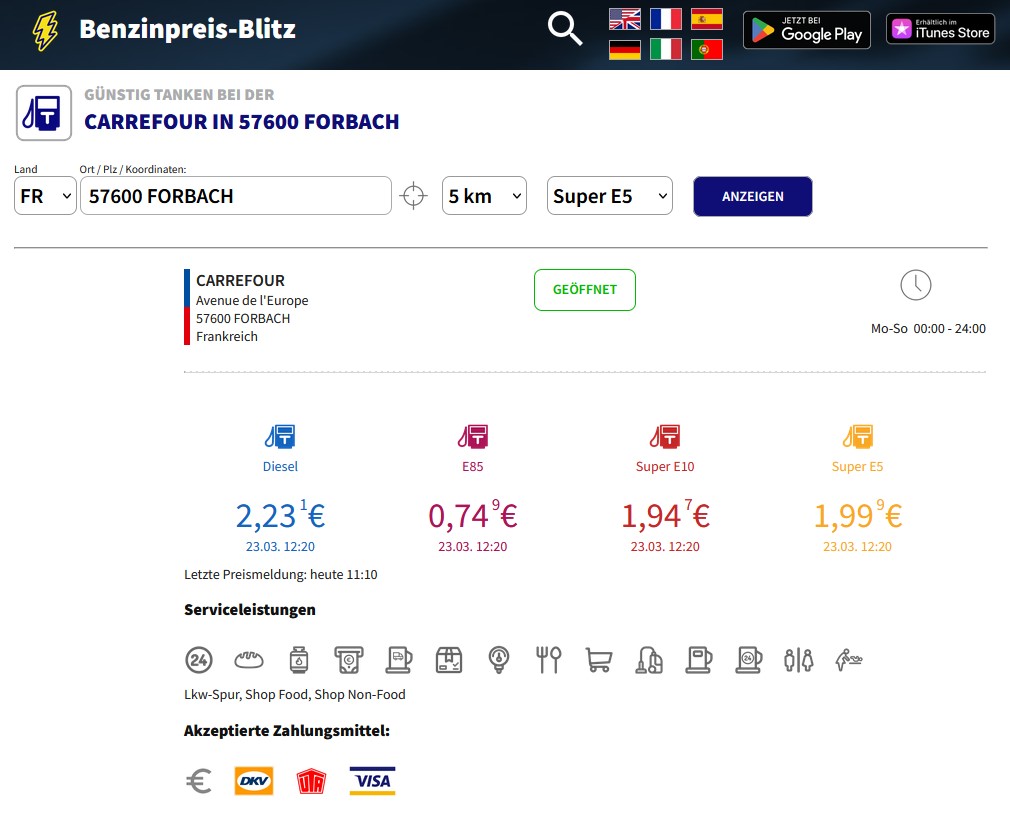1010x833 pixels.
Task: Click 'Letzte Preismeldung: heute 11:10' text
Action: 281,575
